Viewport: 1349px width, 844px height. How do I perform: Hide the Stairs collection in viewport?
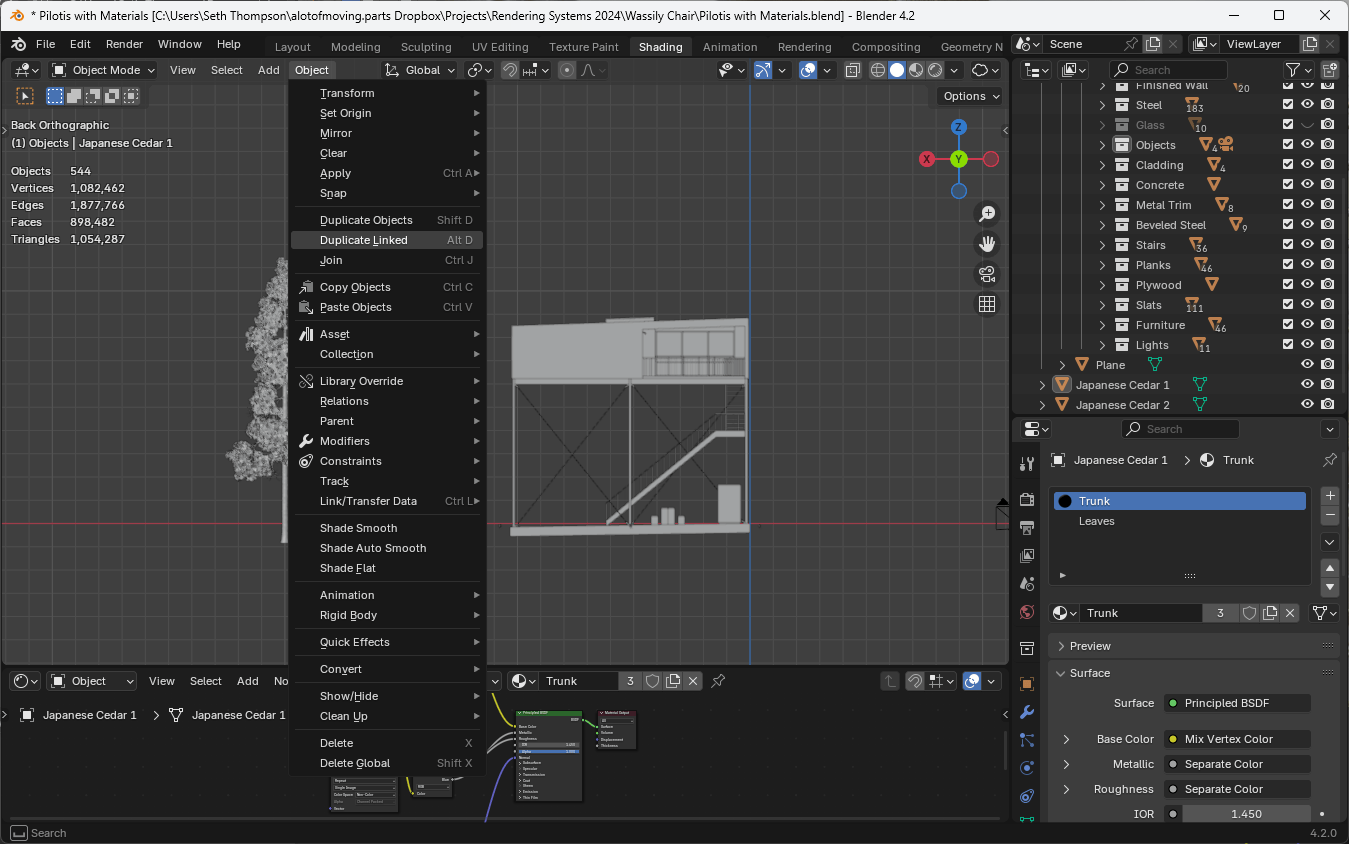[1307, 245]
